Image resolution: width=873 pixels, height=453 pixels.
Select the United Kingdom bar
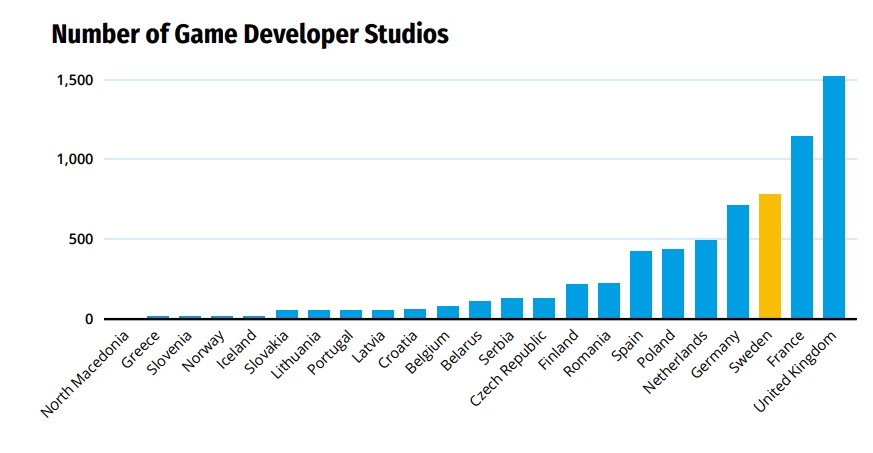click(x=833, y=197)
